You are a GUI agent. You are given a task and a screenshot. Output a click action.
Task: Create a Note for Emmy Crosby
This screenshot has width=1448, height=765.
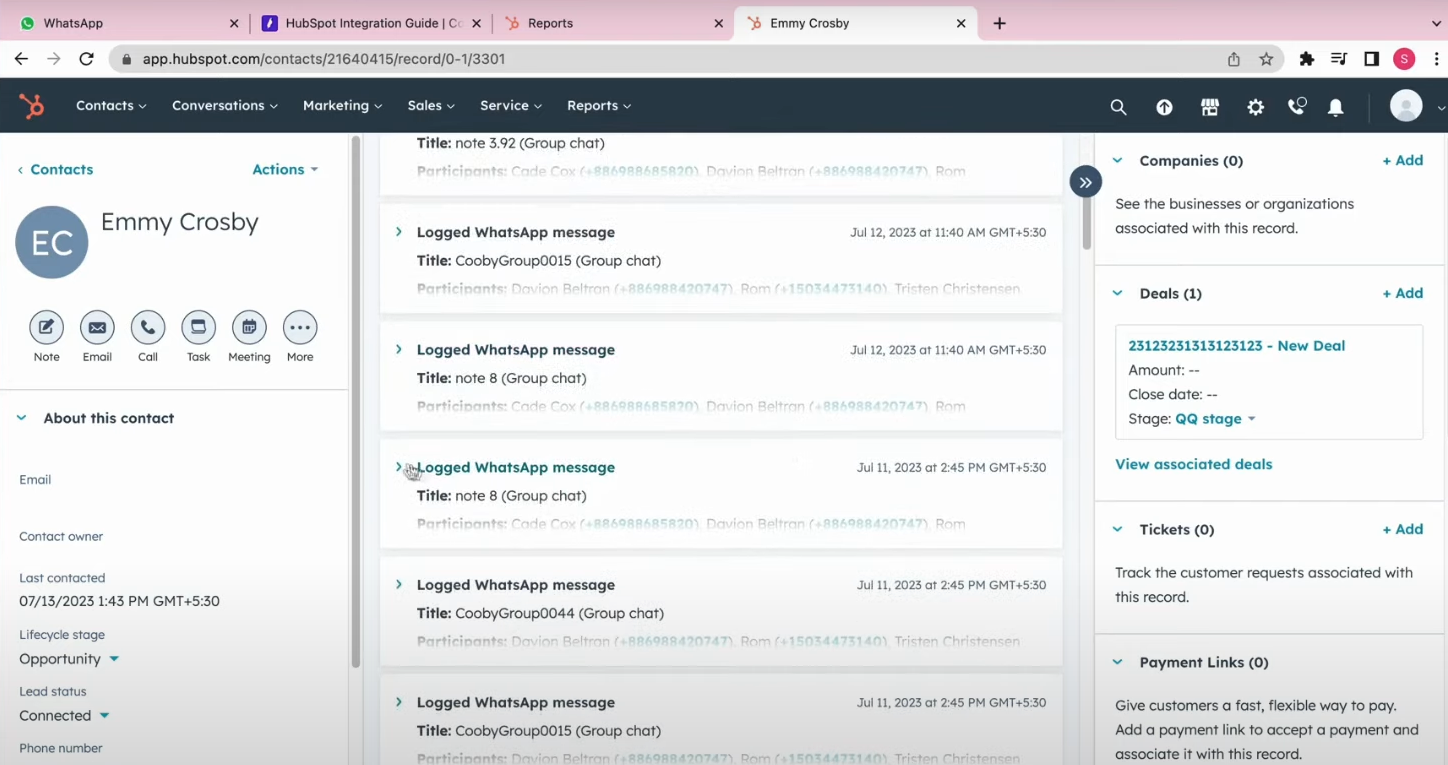46,327
